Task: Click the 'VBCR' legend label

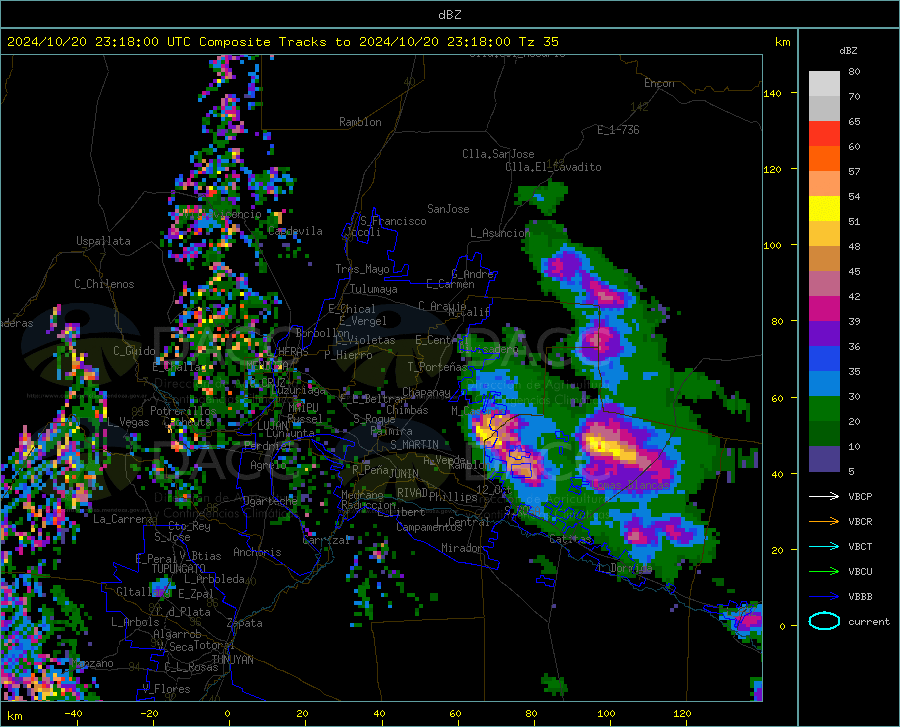Action: (860, 522)
